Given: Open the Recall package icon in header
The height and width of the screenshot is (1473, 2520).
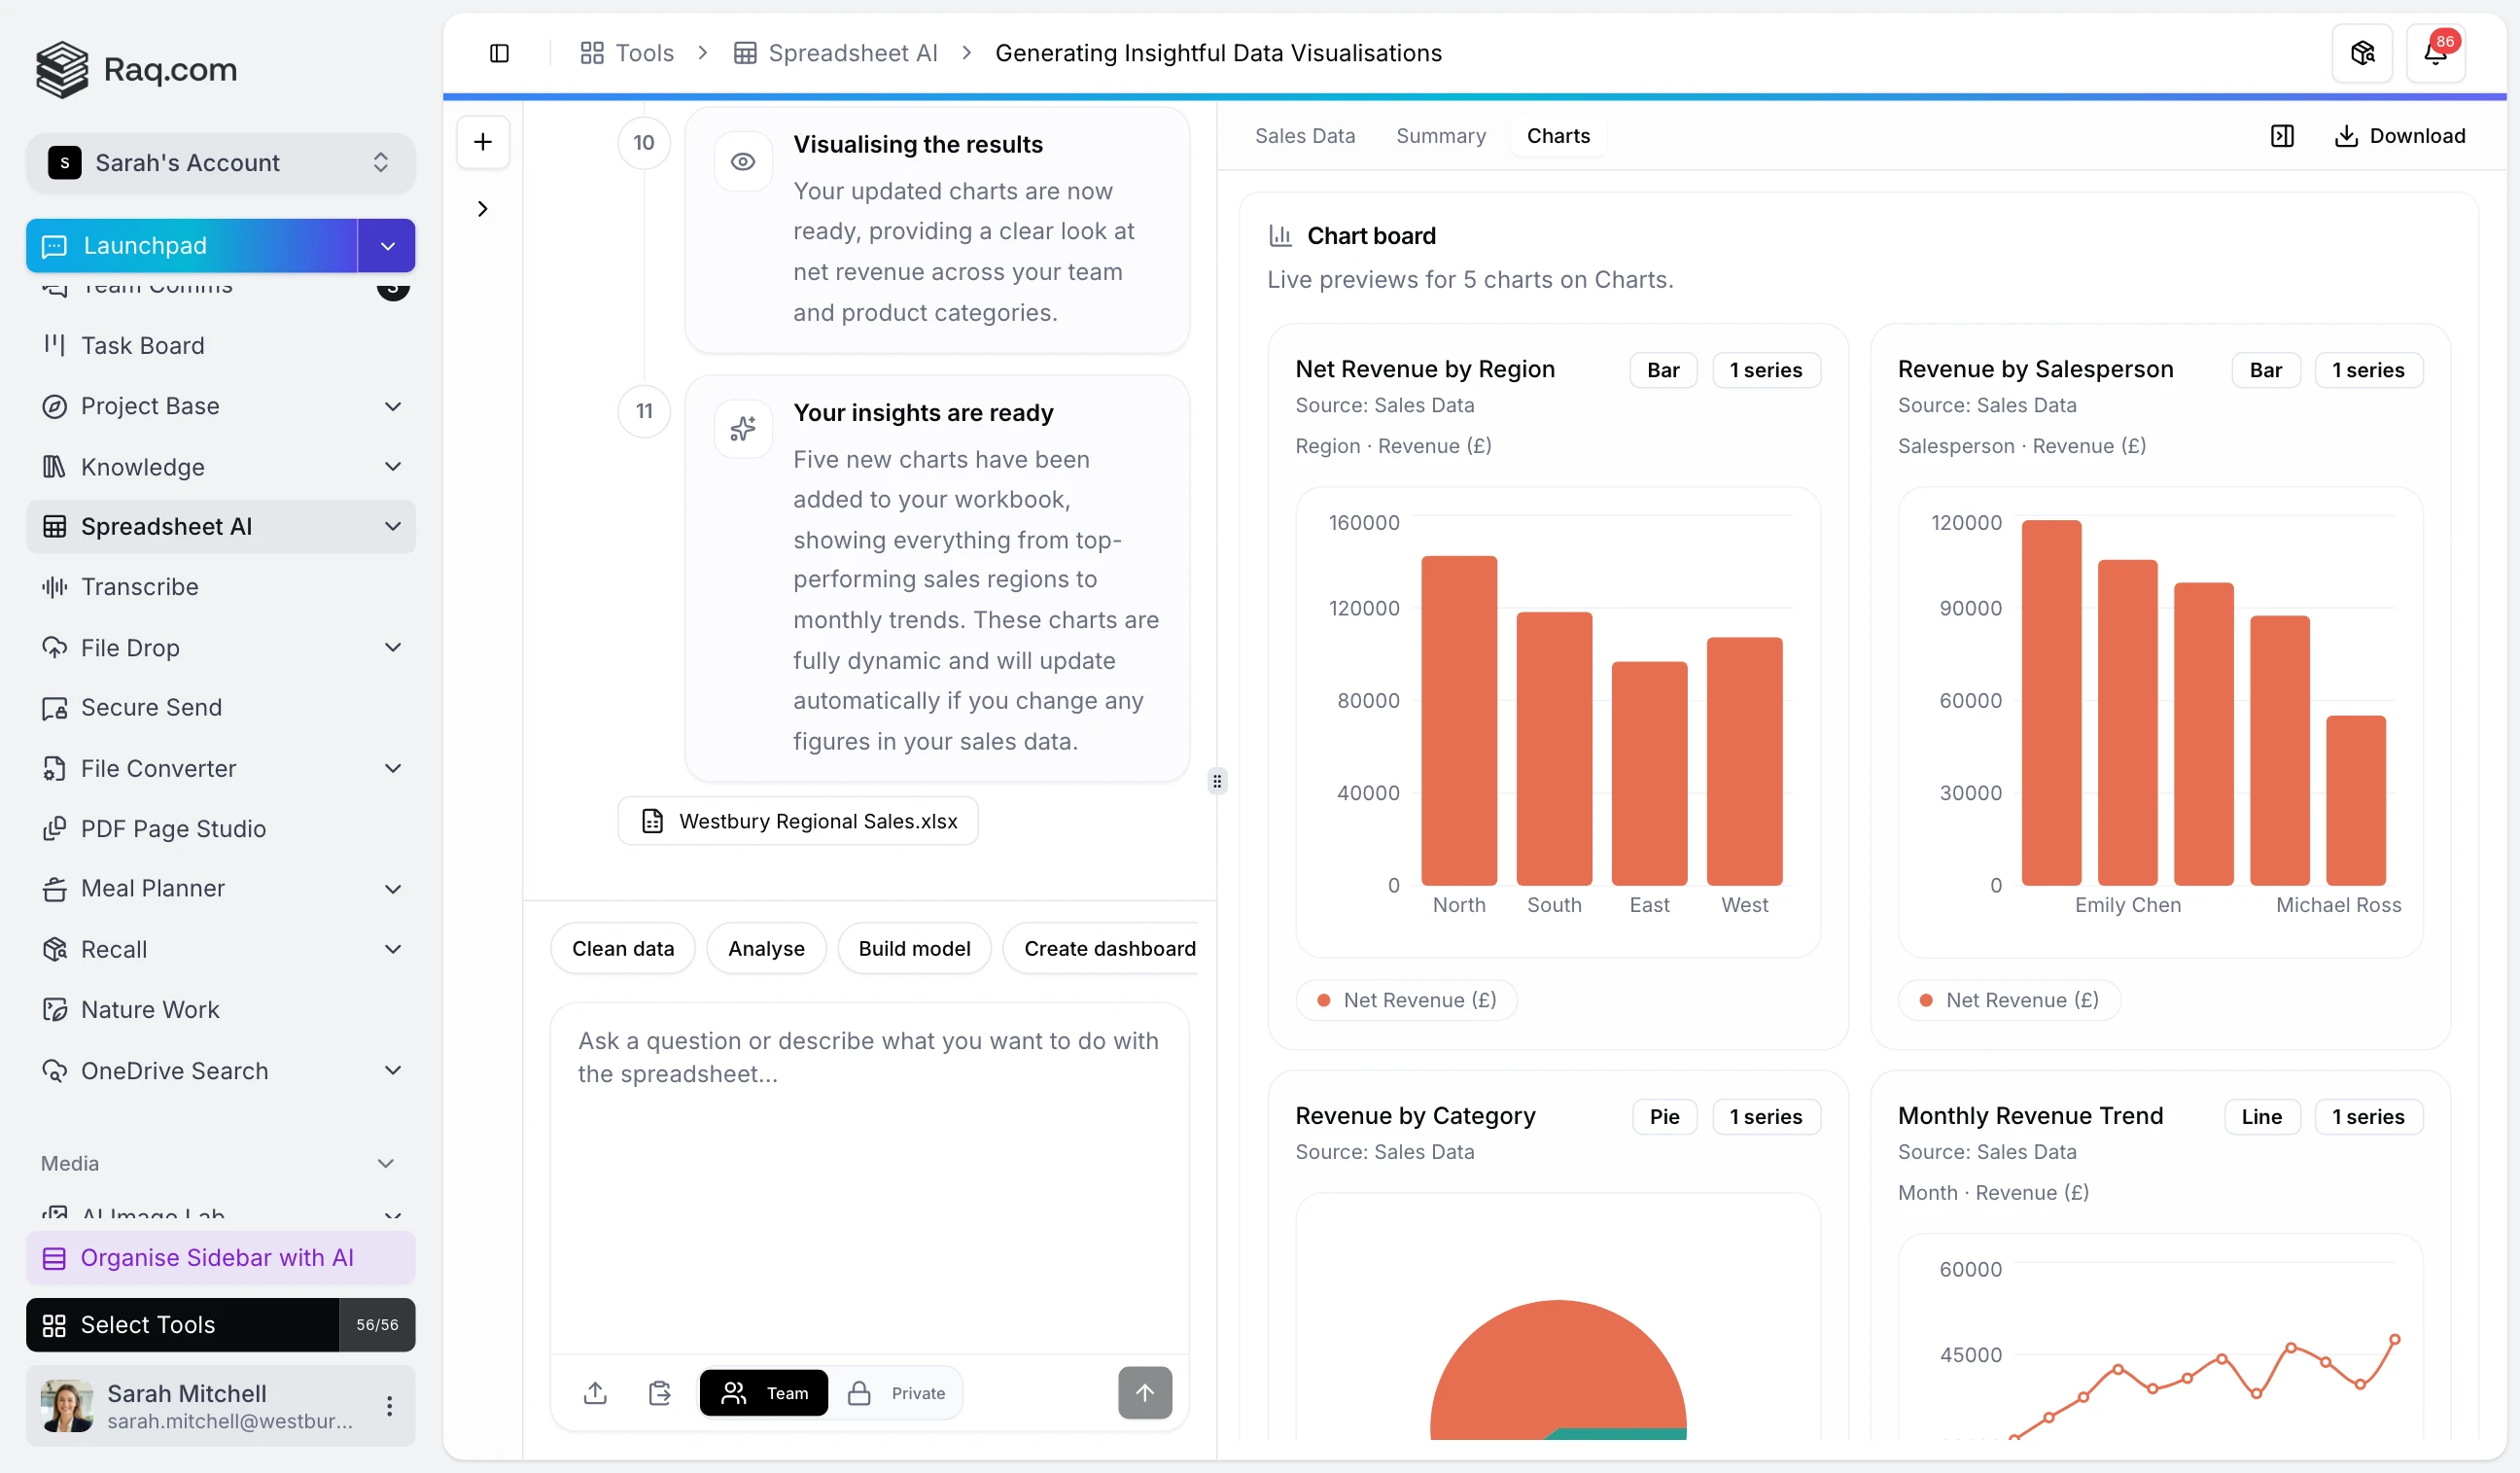Looking at the screenshot, I should tap(2362, 53).
